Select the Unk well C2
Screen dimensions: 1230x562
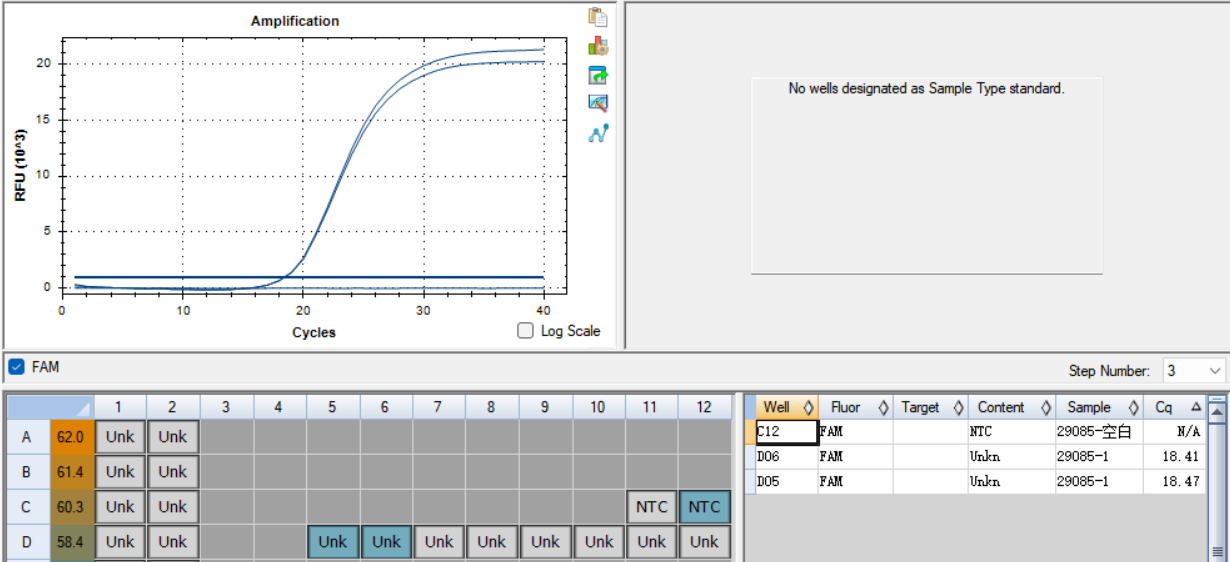pos(172,507)
